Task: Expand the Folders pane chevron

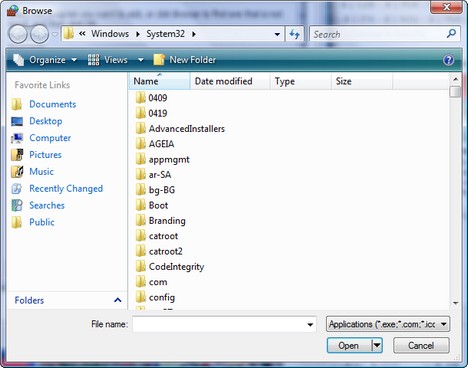Action: (117, 300)
